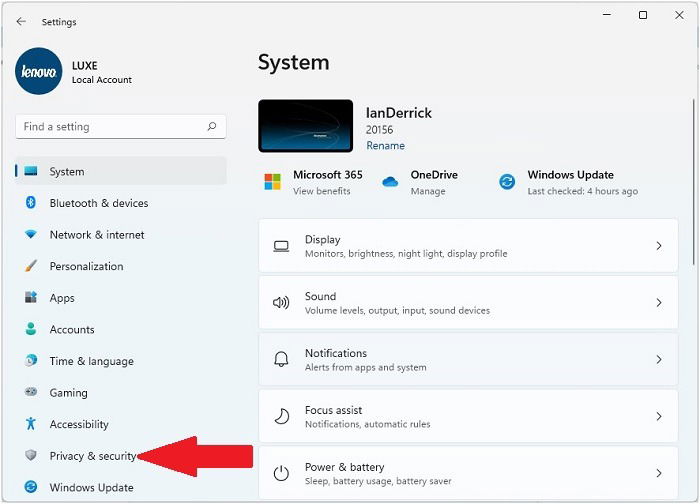Click the Microsoft 365 logo icon
Screen dimensions: 700x504
point(272,182)
